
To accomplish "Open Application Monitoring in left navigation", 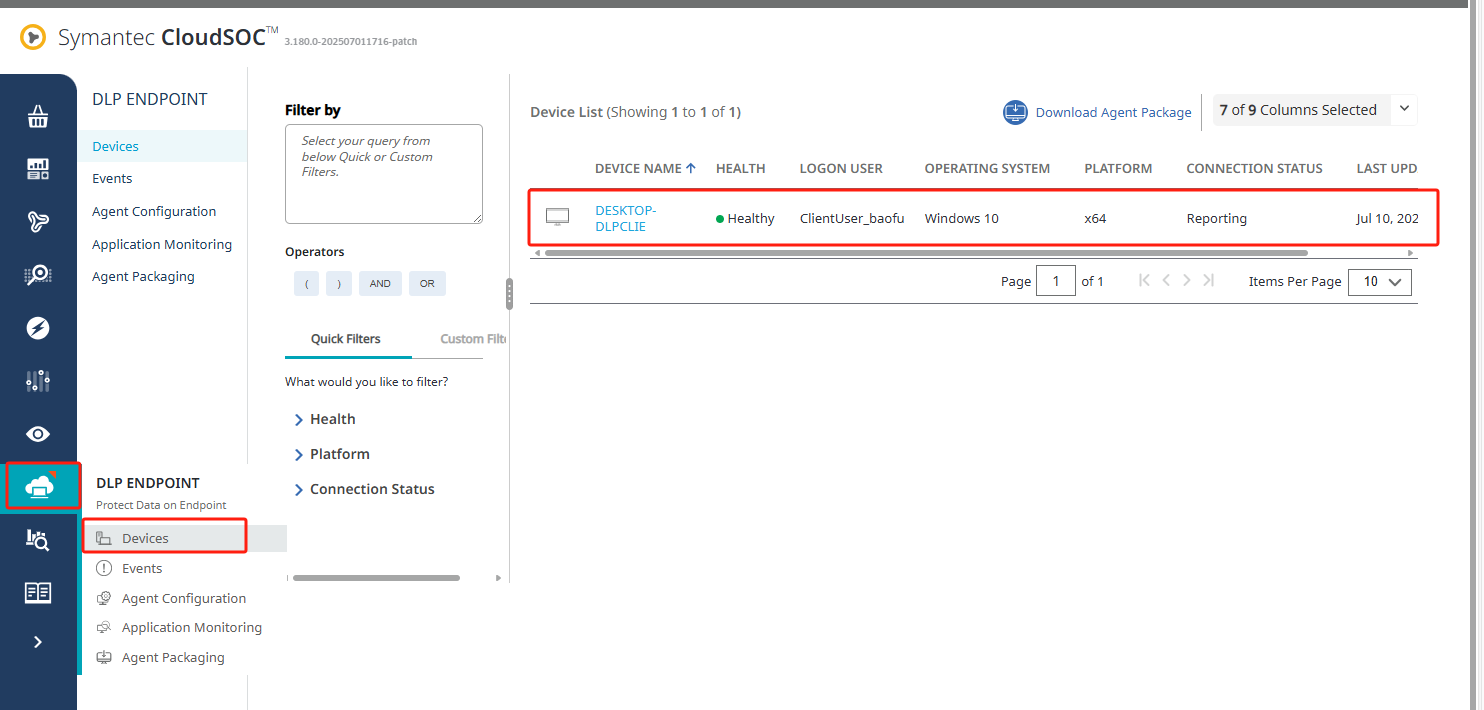I will pyautogui.click(x=162, y=244).
